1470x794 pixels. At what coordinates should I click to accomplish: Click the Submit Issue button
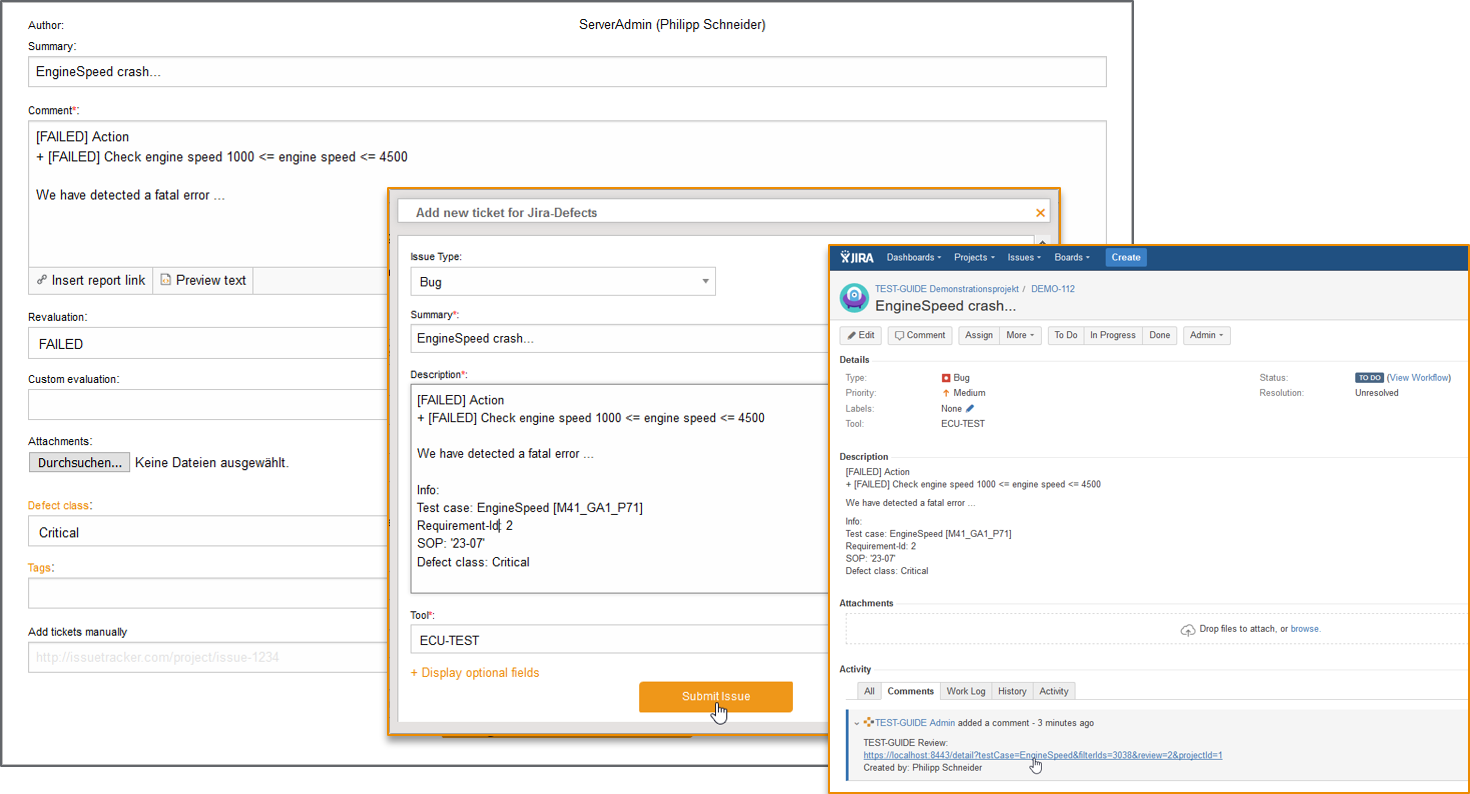pyautogui.click(x=715, y=697)
